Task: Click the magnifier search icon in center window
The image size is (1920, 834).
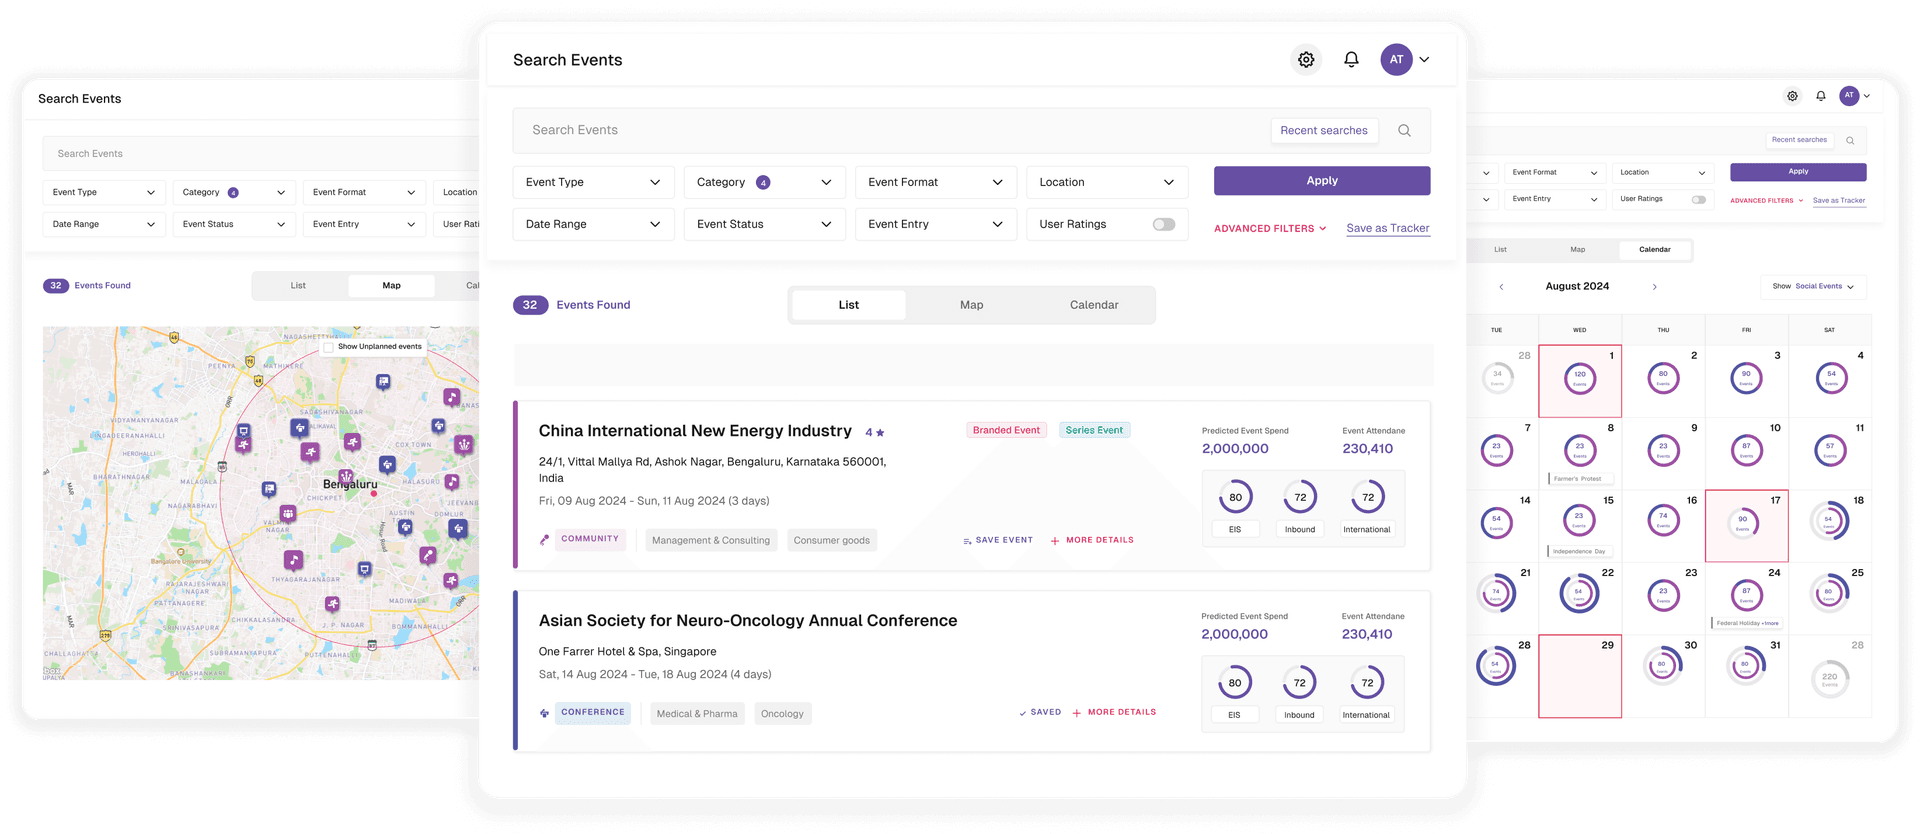Action: (x=1404, y=130)
